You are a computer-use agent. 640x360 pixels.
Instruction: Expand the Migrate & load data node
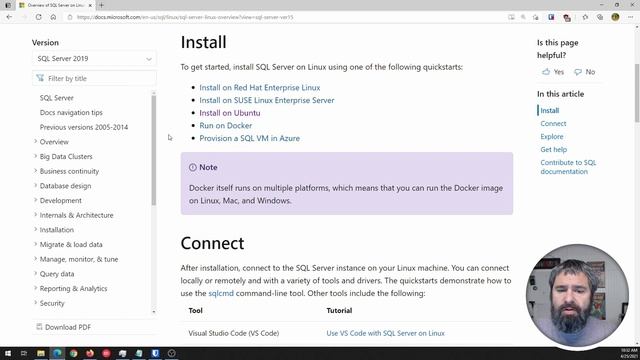tap(36, 244)
